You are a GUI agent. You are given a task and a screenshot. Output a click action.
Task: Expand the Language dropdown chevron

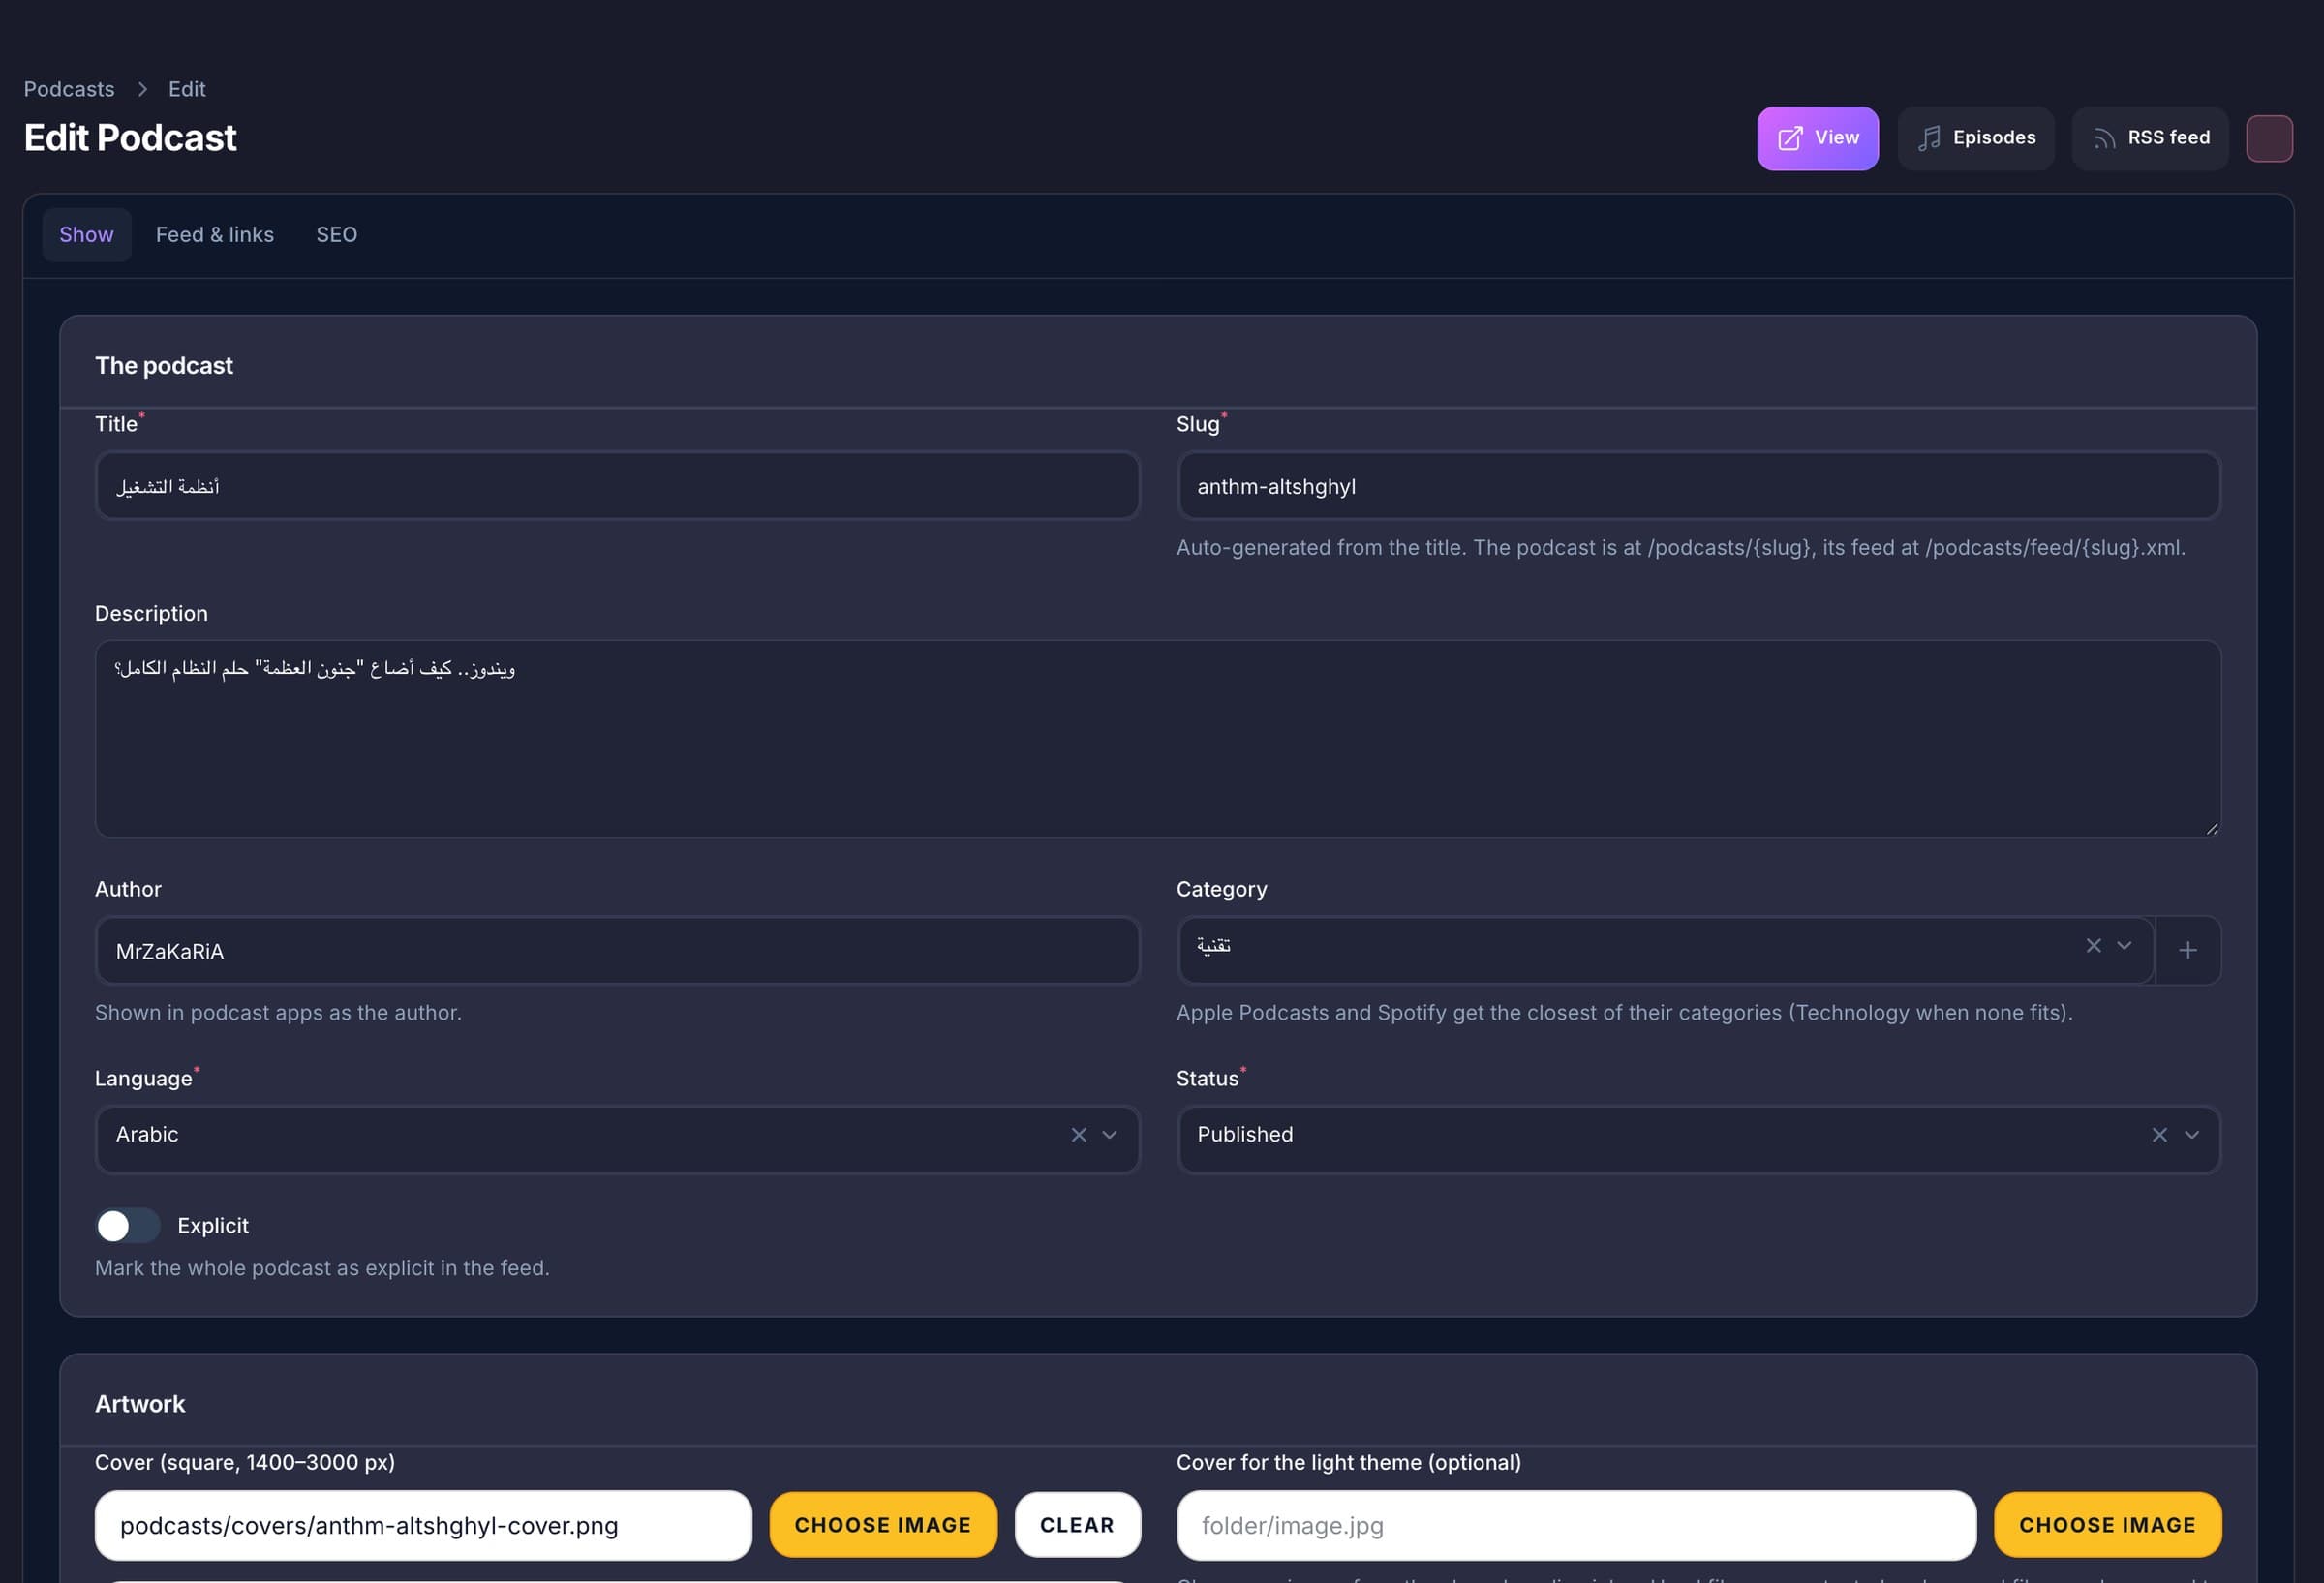(1109, 1134)
